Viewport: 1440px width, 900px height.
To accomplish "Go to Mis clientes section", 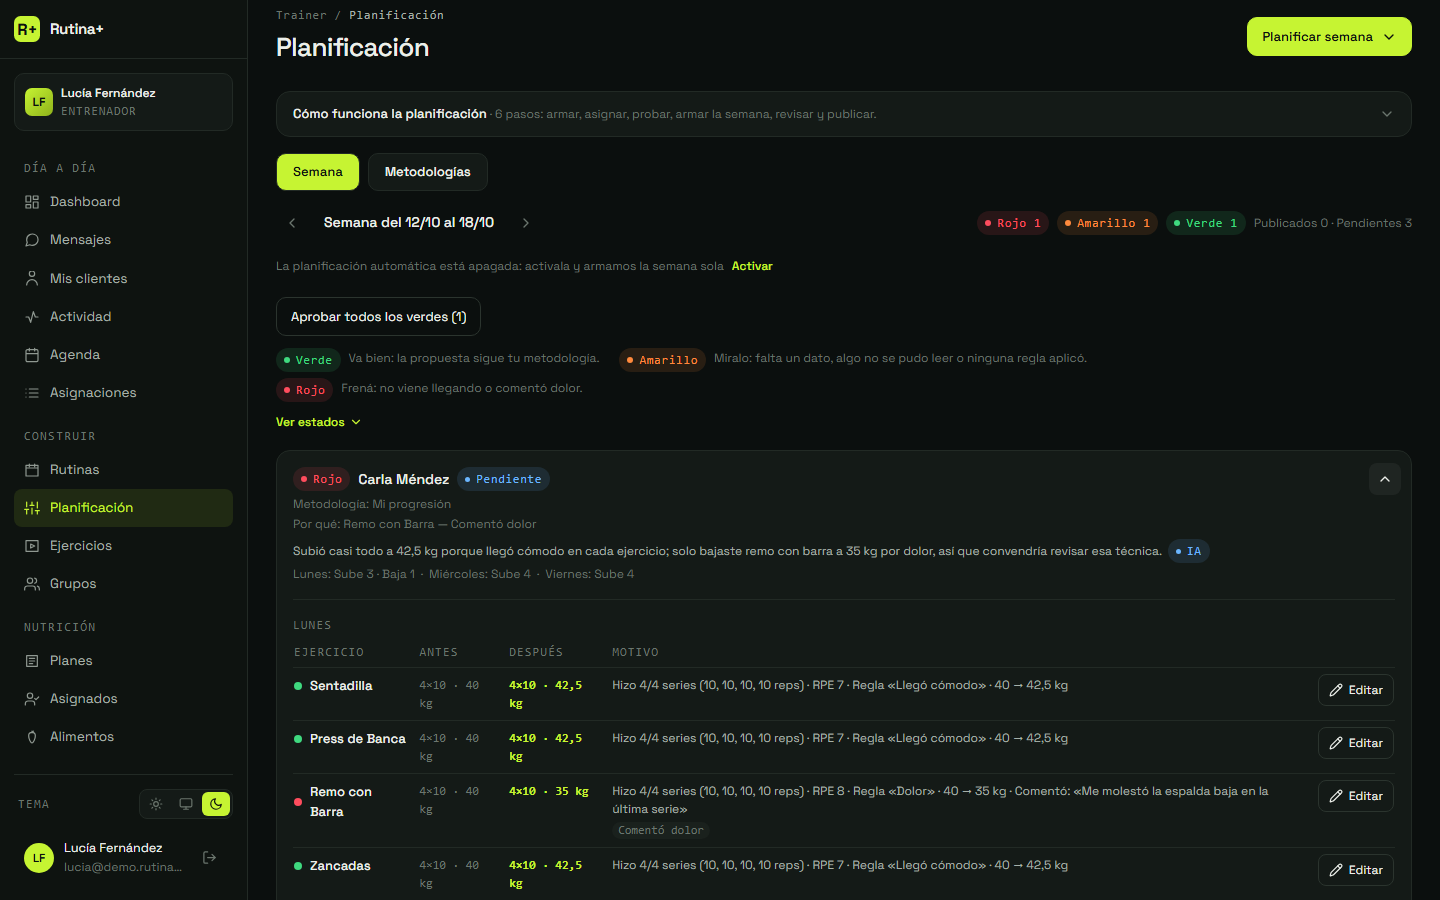I will click(x=123, y=279).
